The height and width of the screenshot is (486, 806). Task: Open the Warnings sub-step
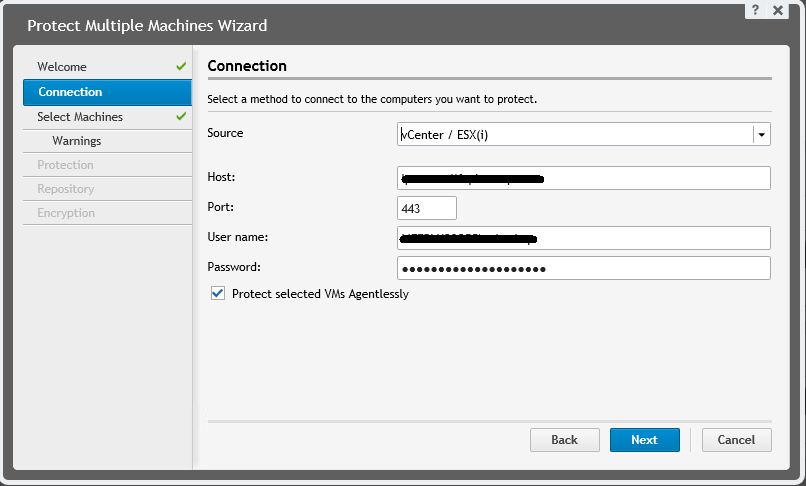[x=77, y=141]
